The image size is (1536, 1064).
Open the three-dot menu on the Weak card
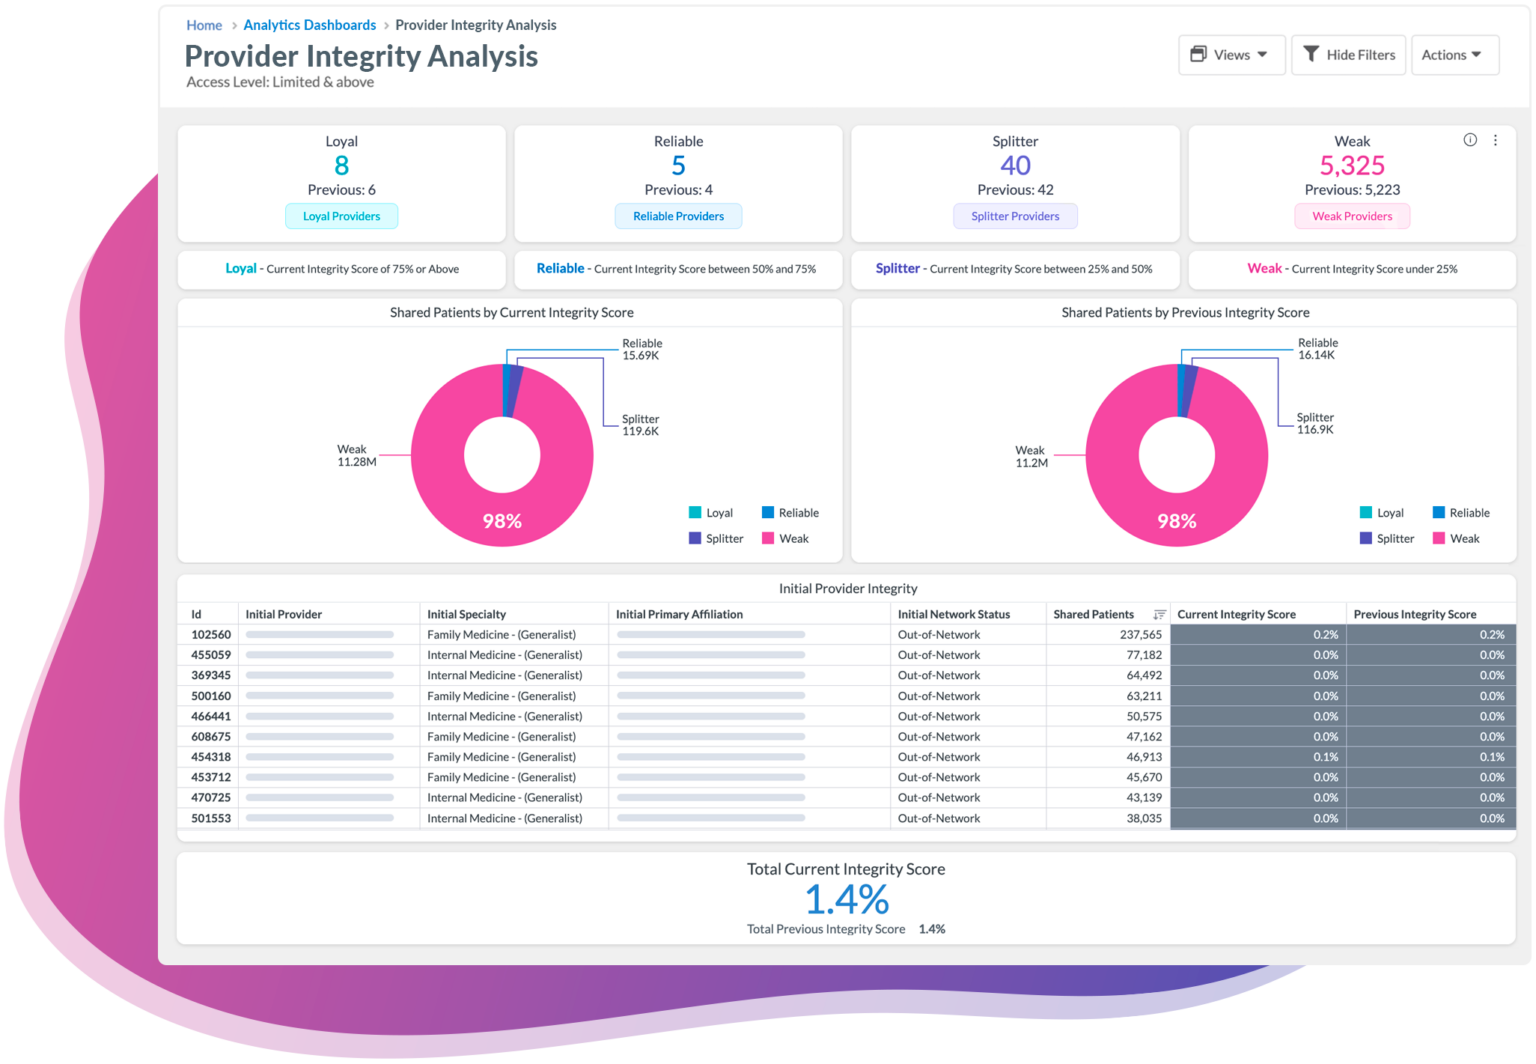coord(1495,141)
